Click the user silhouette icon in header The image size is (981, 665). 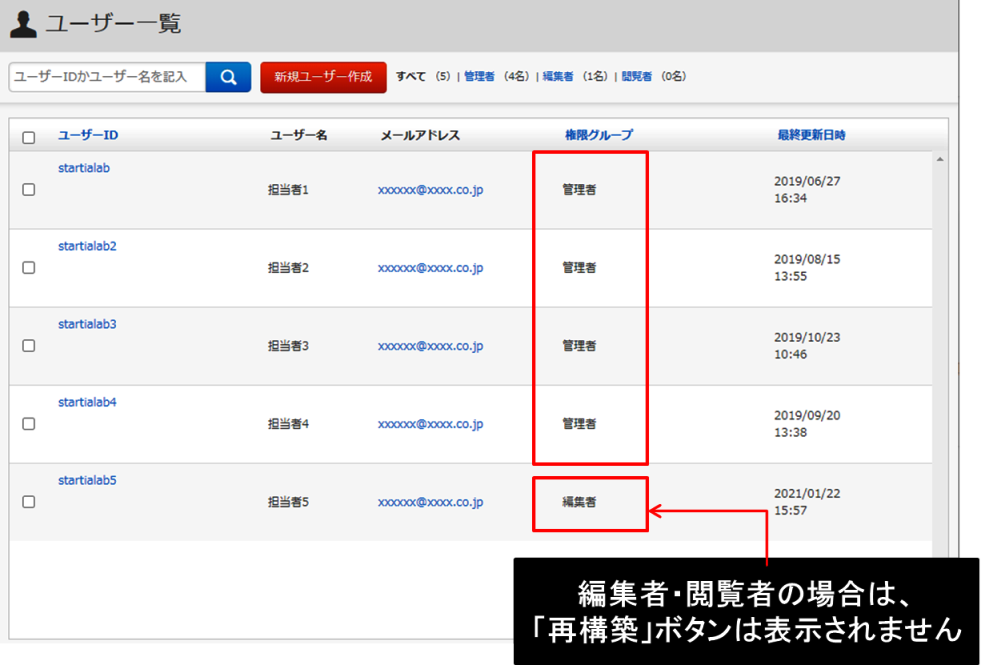pyautogui.click(x=23, y=24)
